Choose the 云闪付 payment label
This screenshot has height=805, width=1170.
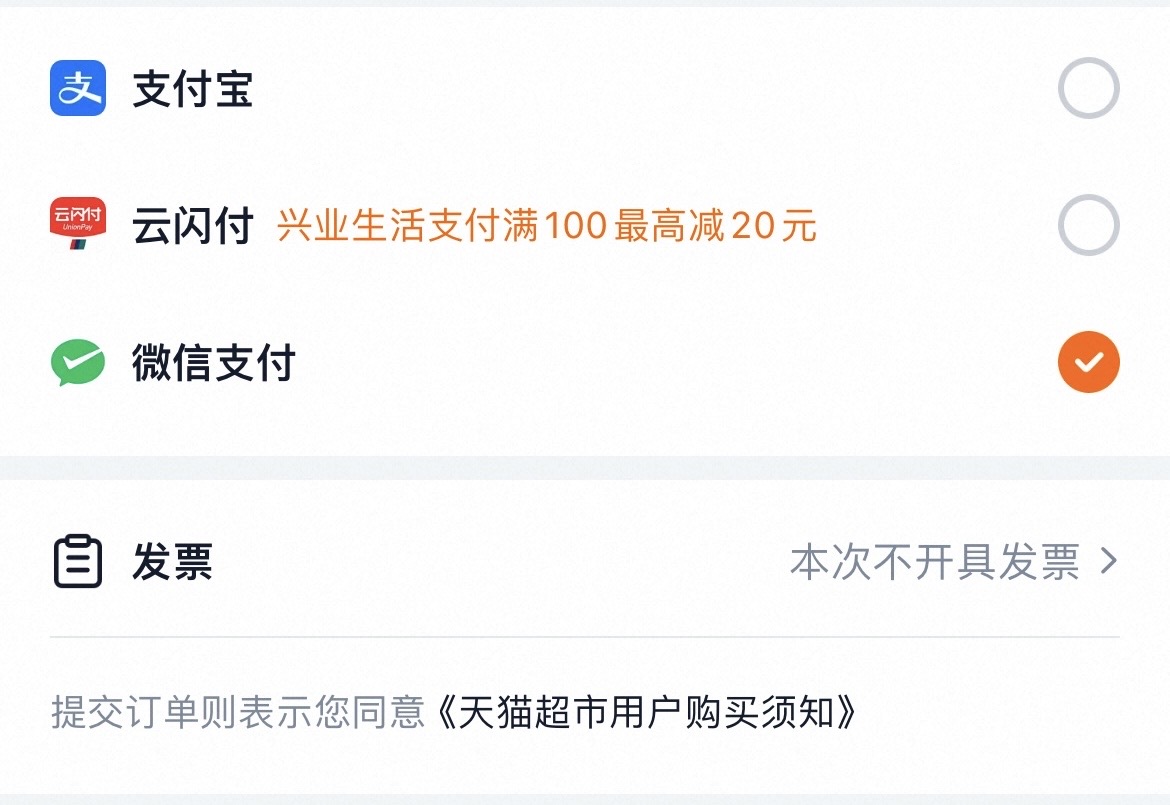pyautogui.click(x=193, y=227)
